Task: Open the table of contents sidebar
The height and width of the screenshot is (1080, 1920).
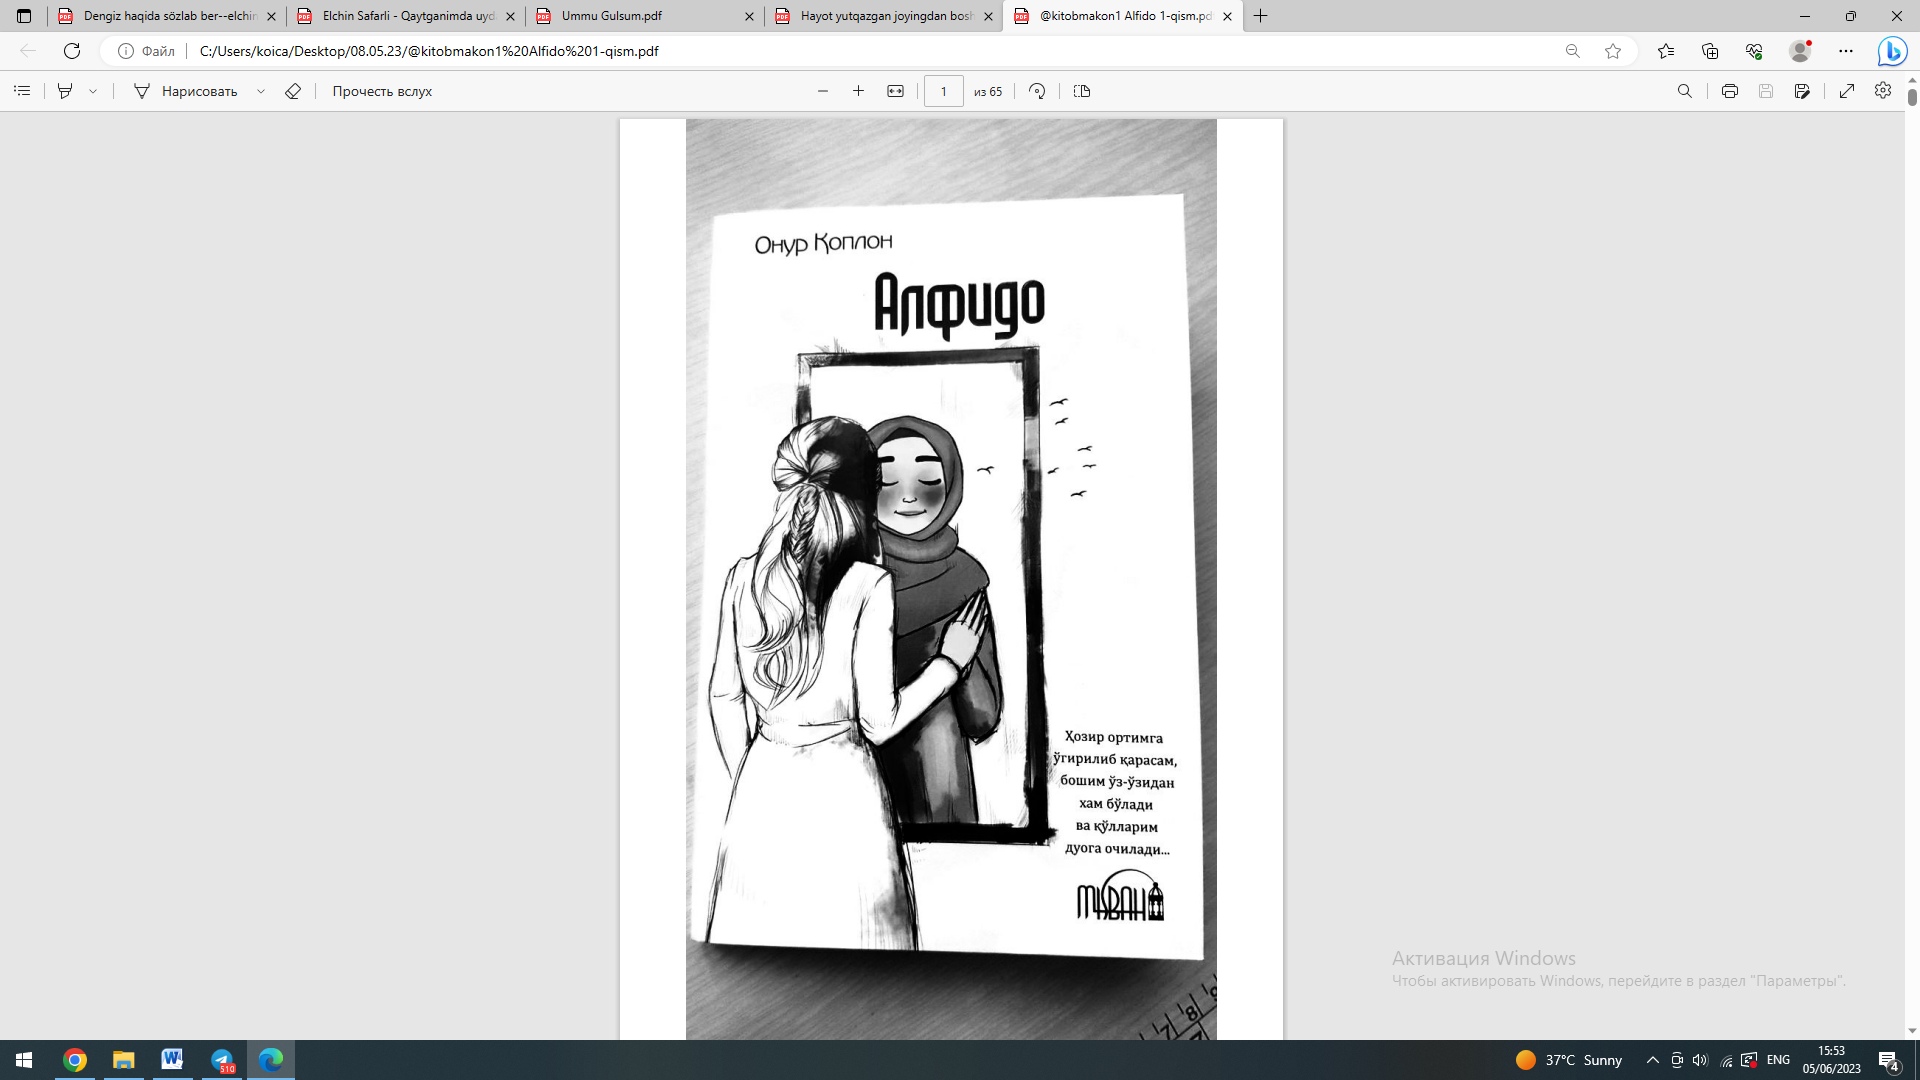Action: [22, 91]
